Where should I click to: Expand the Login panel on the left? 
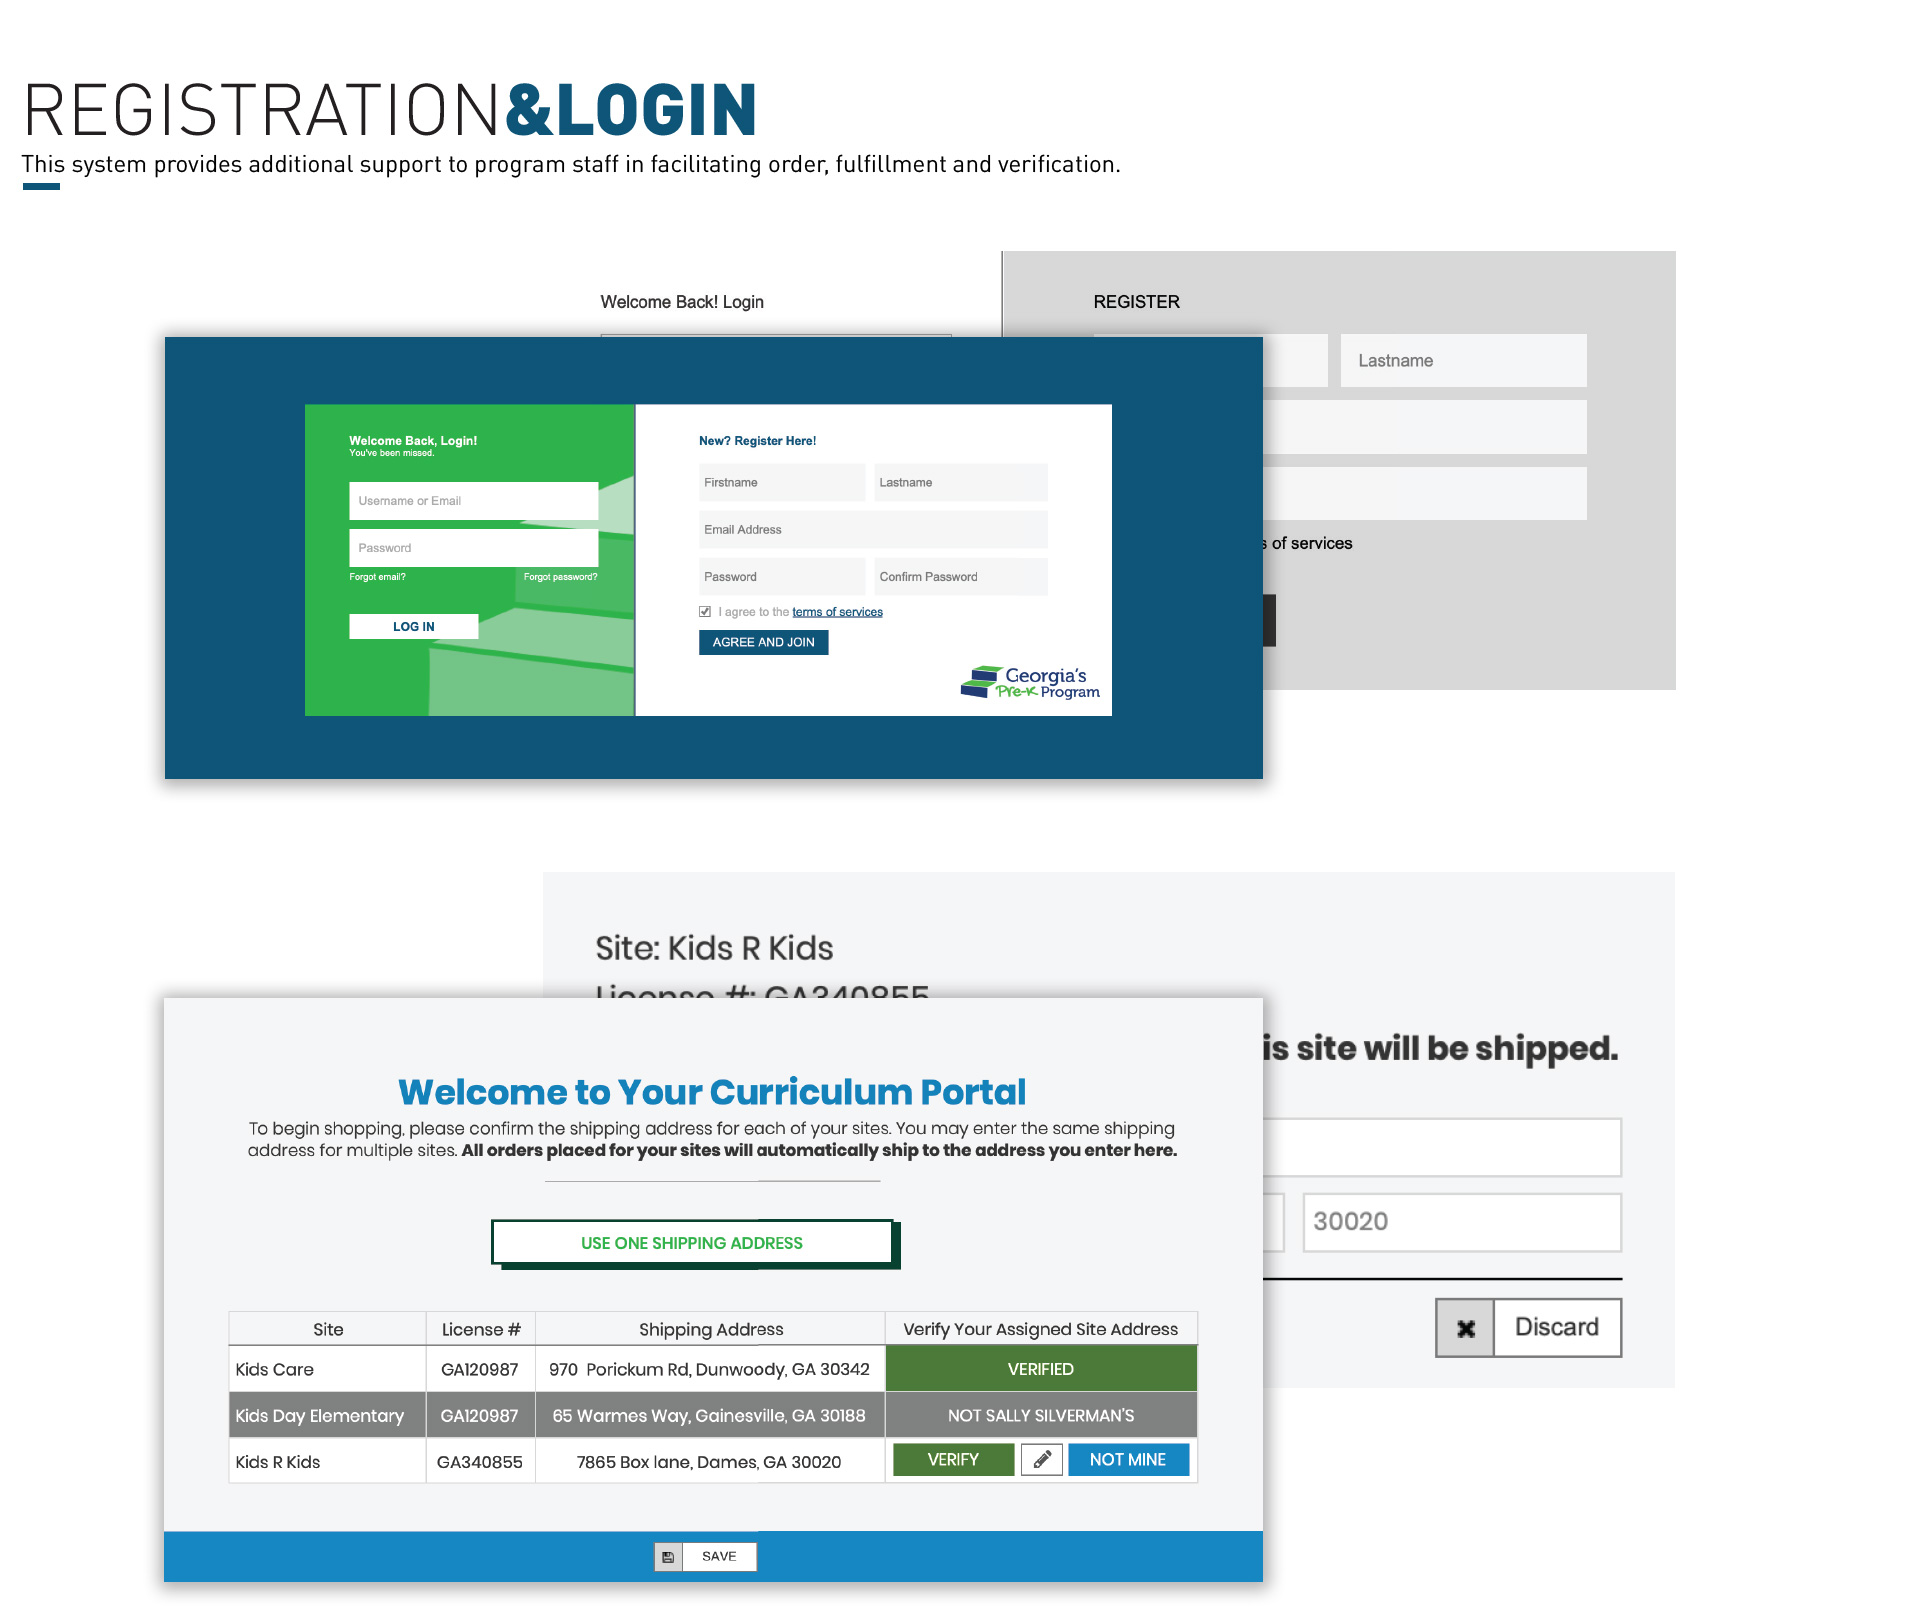pos(681,303)
